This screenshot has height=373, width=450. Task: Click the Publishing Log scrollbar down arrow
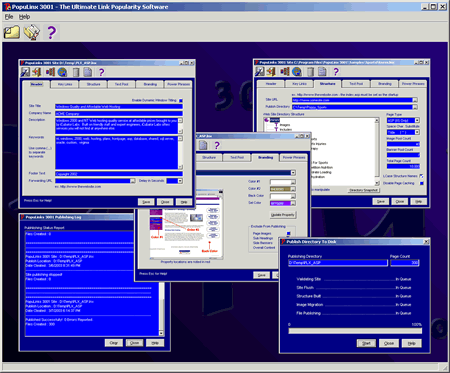coord(161,333)
